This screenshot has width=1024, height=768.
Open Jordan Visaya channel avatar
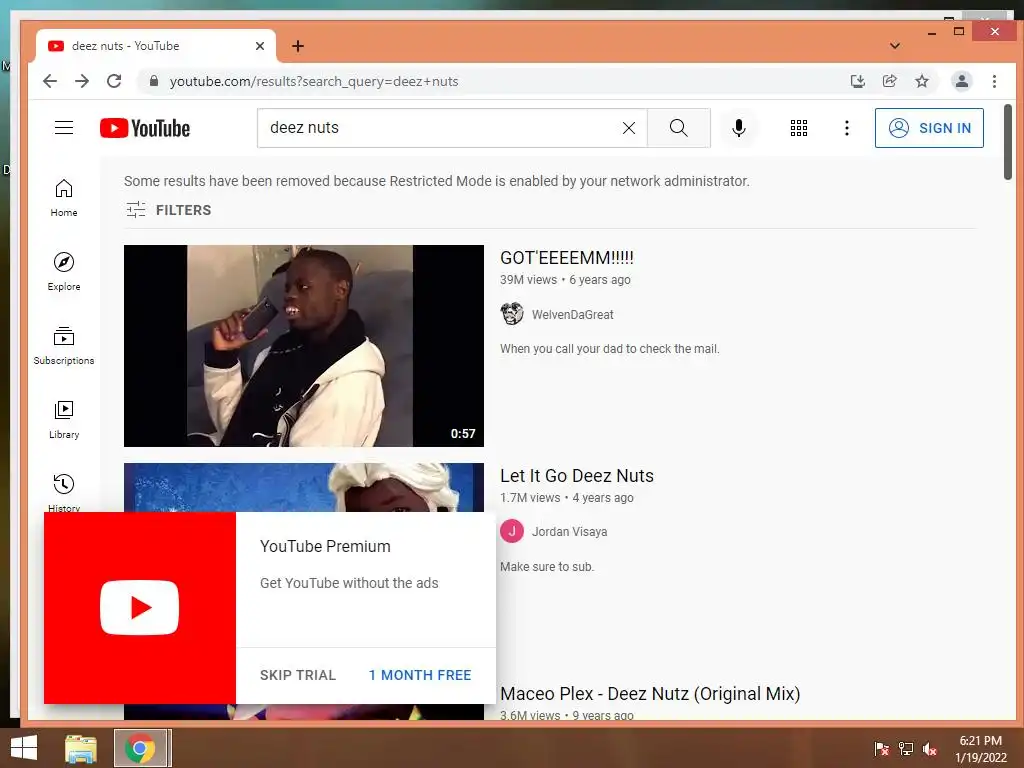(x=512, y=531)
